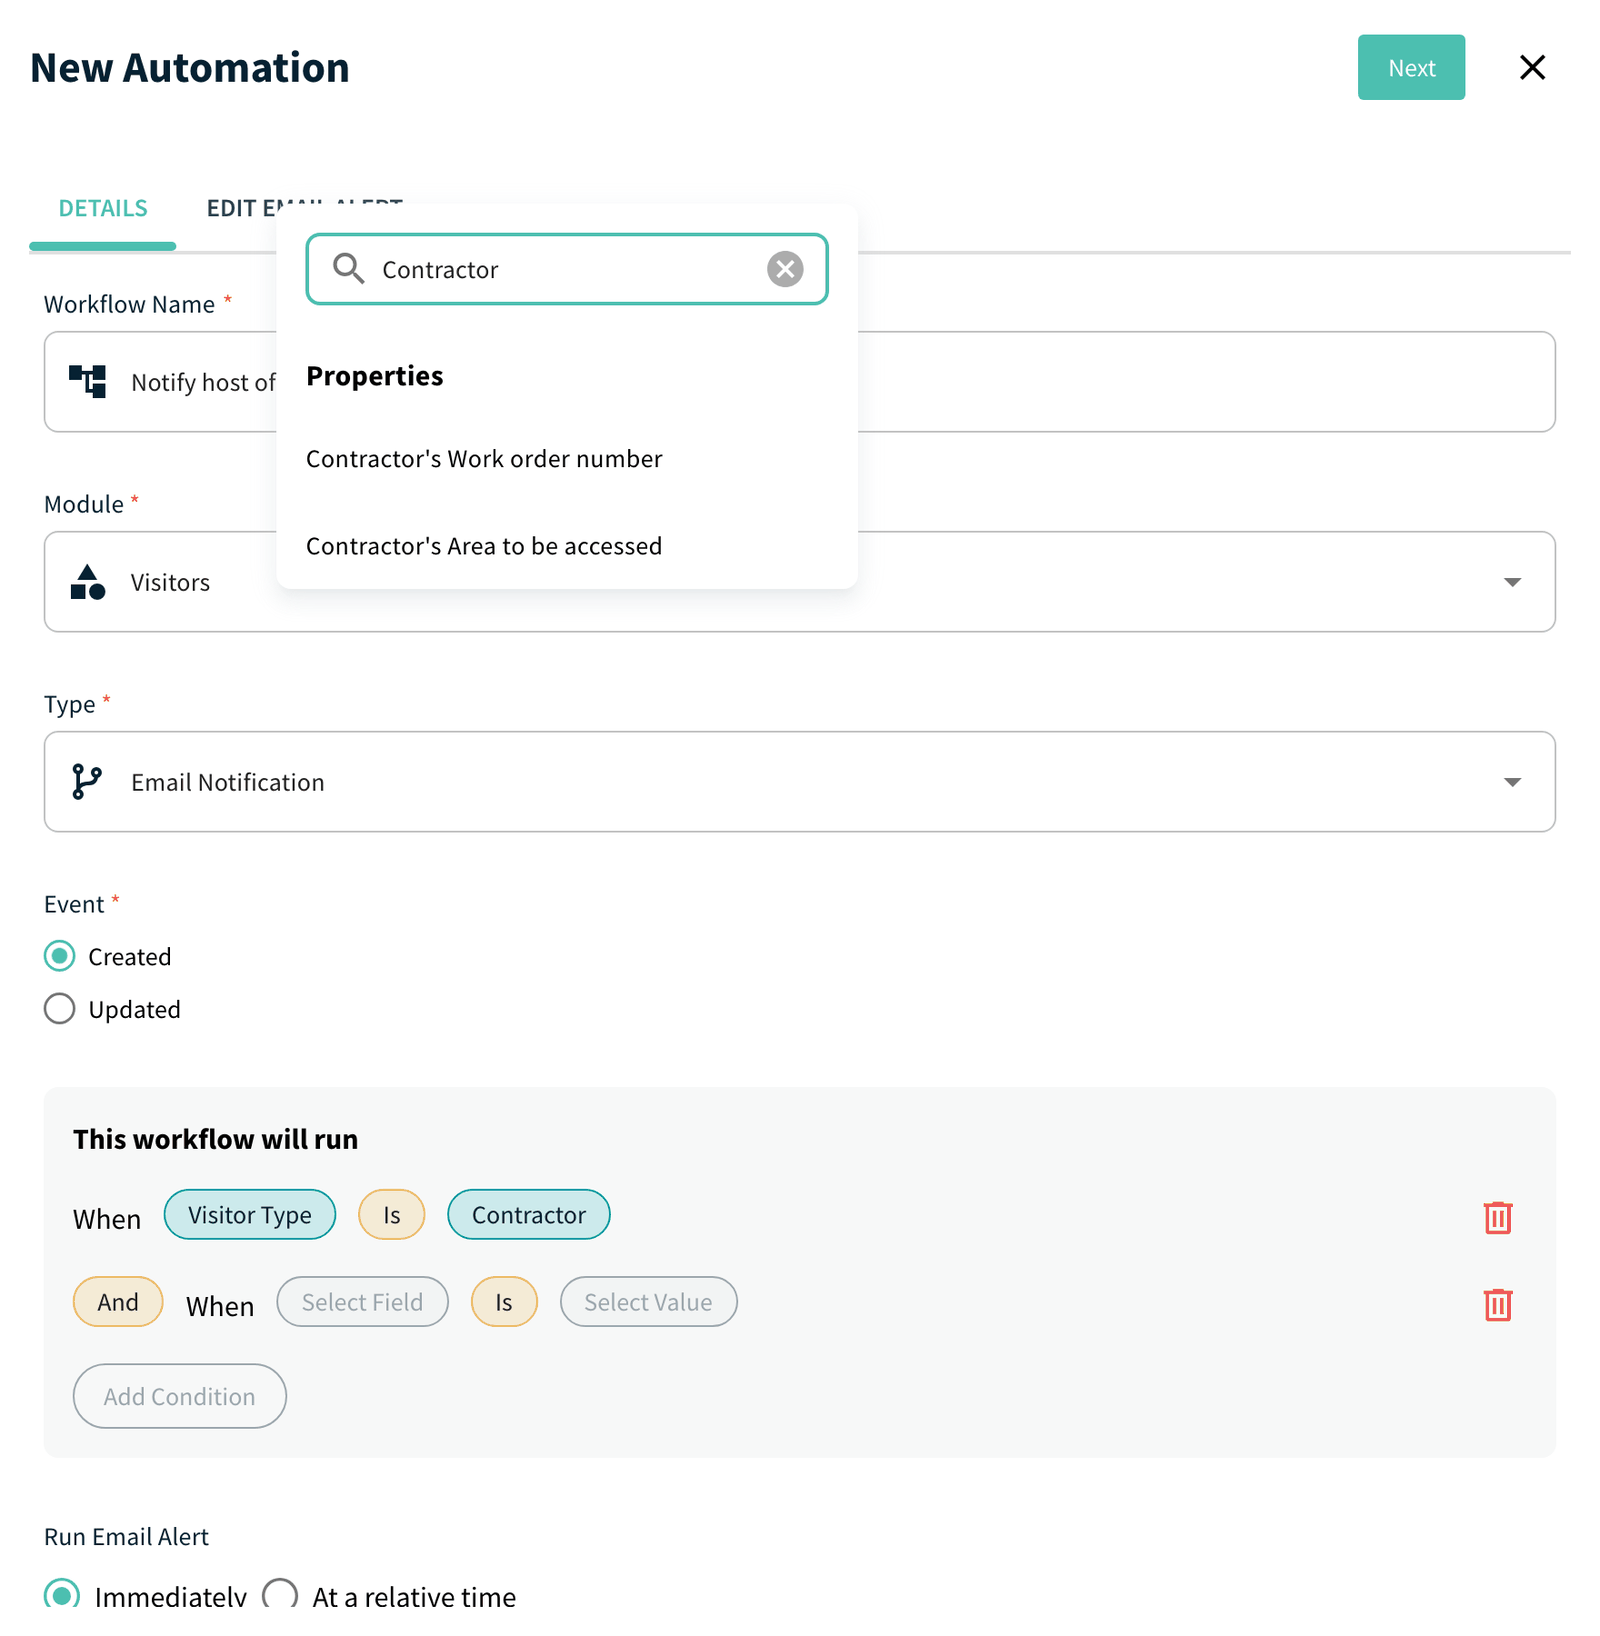Image resolution: width=1600 pixels, height=1636 pixels.
Task: Expand the Type dropdown arrow
Action: coord(1512,782)
